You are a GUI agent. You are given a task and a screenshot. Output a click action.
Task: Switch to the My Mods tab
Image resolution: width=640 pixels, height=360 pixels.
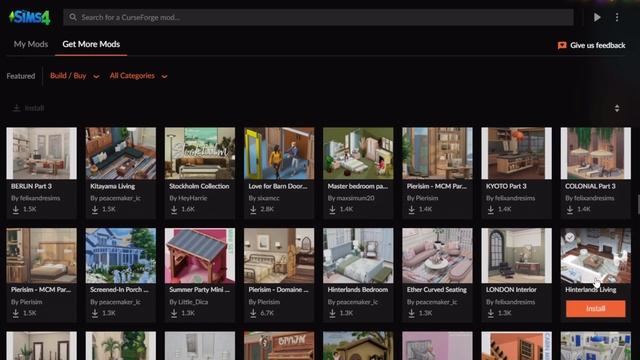31,44
